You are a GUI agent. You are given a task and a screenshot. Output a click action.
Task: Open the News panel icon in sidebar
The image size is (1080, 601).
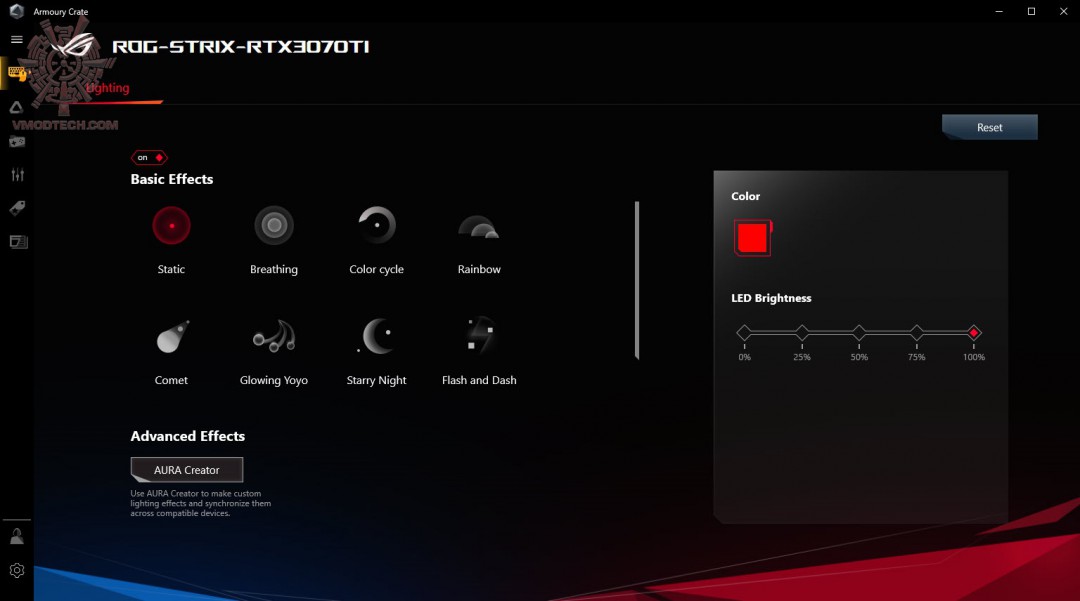pos(18,242)
